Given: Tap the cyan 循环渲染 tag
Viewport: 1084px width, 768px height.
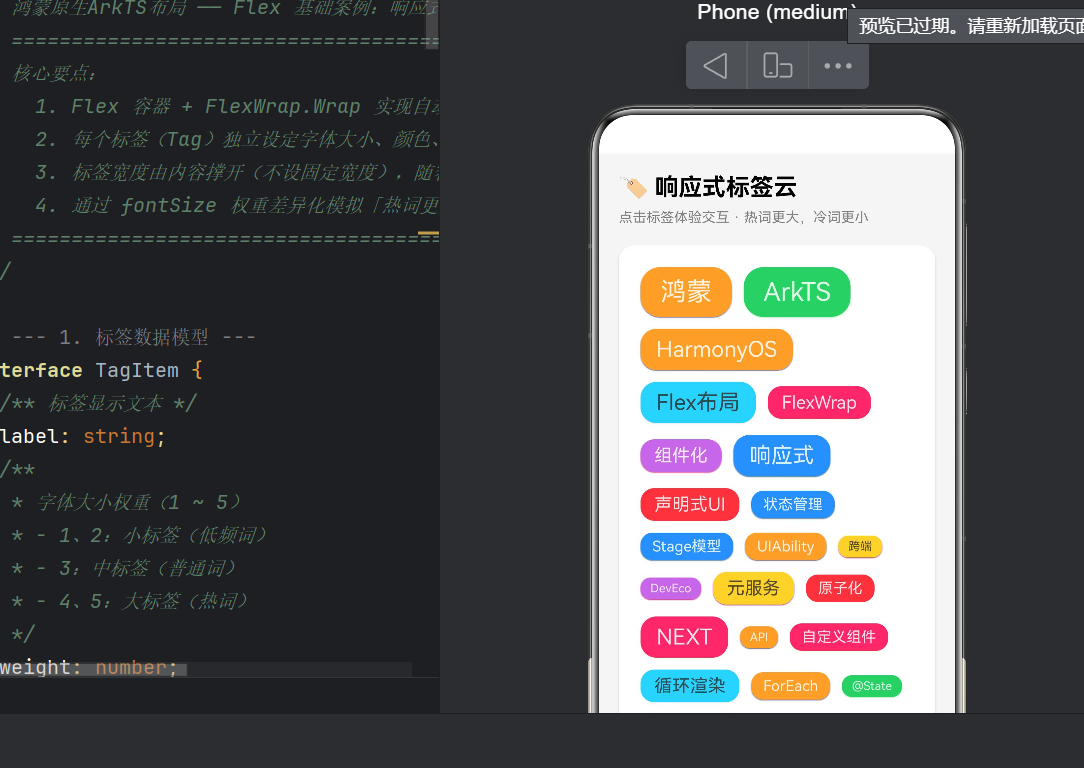Looking at the screenshot, I should (690, 686).
